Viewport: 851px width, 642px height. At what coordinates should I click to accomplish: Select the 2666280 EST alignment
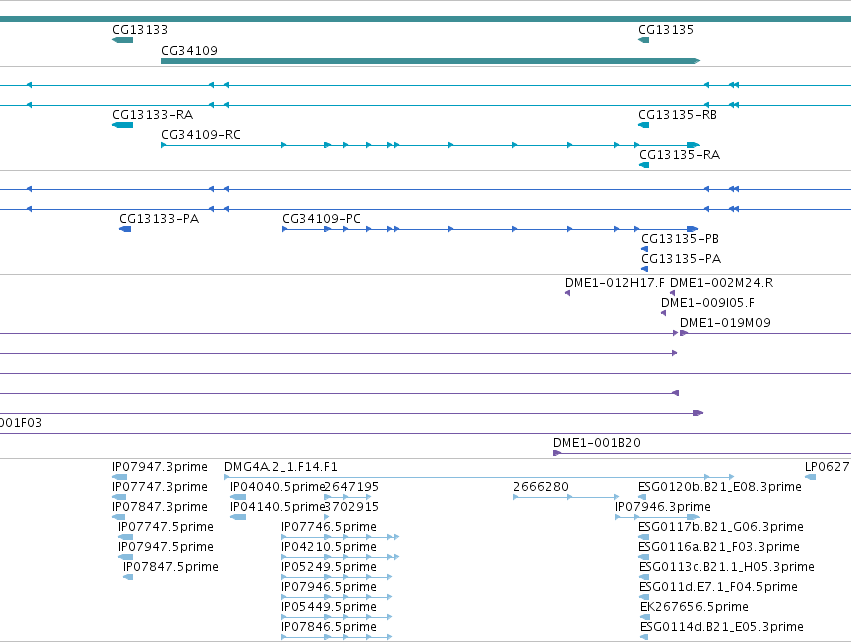pos(566,497)
